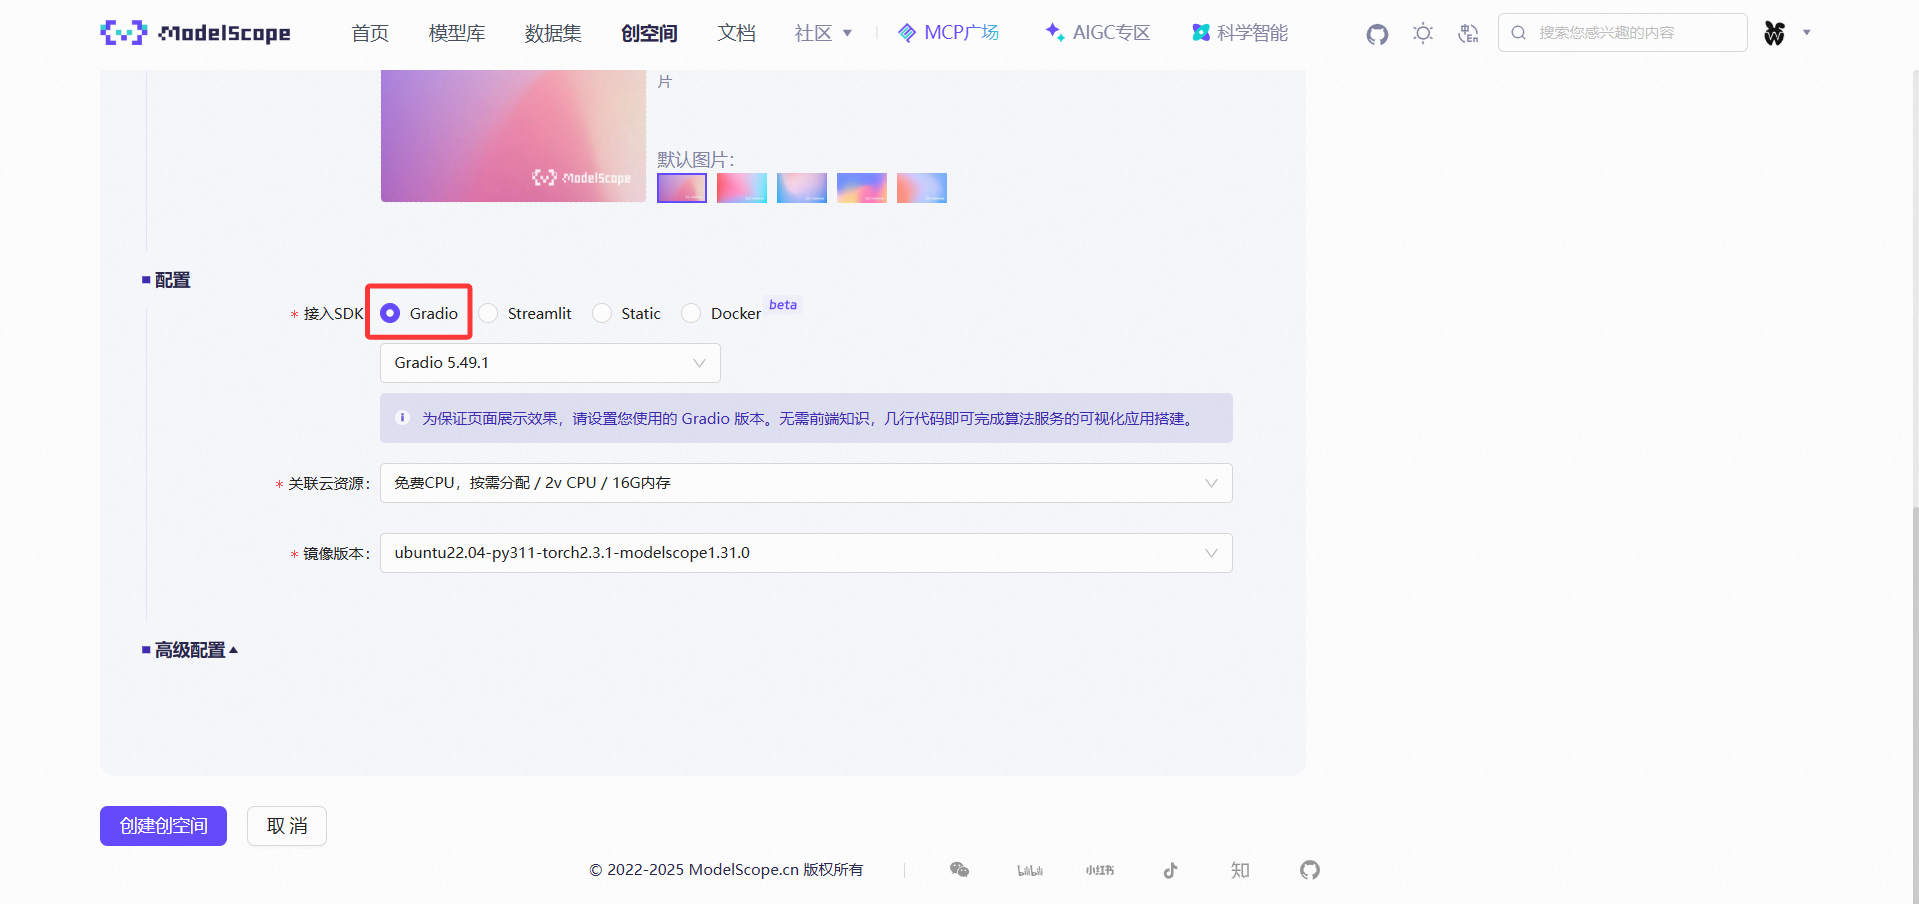Click the 科学智能 icon
This screenshot has width=1919, height=904.
click(x=1201, y=33)
